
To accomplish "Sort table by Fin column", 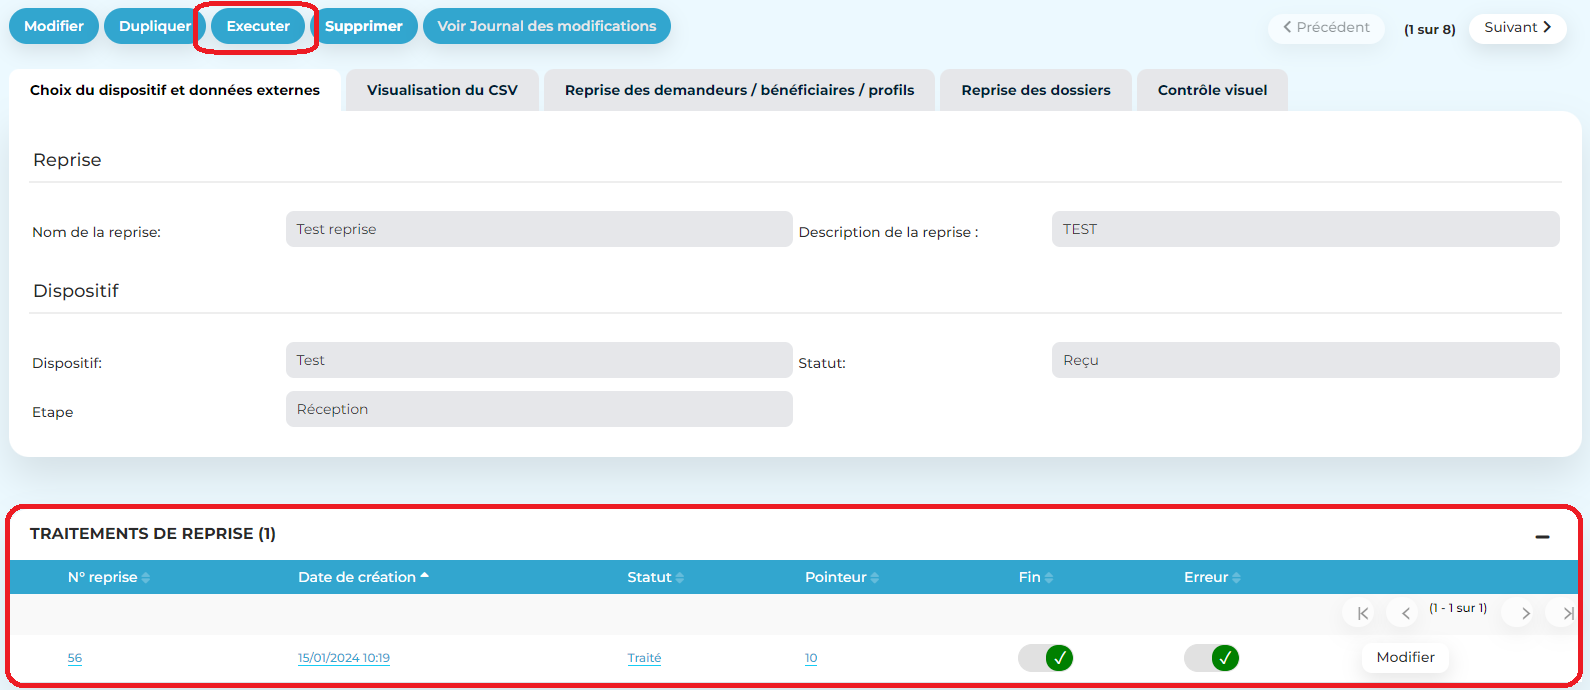I will click(1035, 577).
